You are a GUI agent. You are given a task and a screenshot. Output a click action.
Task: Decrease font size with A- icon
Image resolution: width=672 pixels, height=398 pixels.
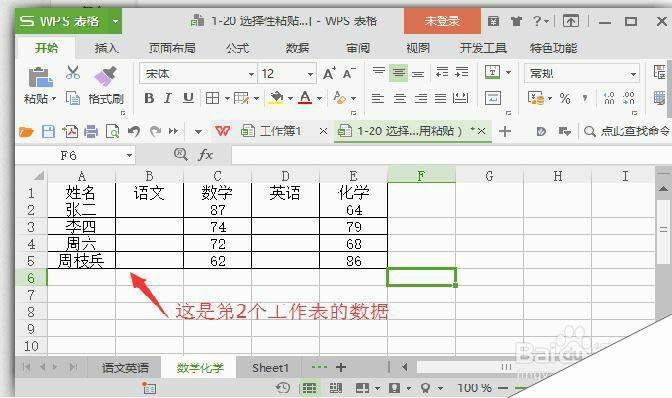click(349, 74)
